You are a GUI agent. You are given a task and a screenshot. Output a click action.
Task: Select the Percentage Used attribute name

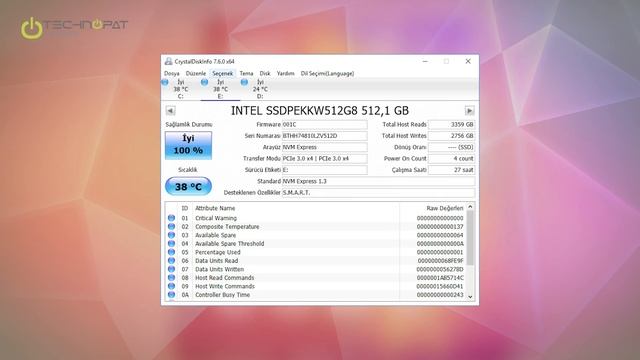click(x=218, y=252)
